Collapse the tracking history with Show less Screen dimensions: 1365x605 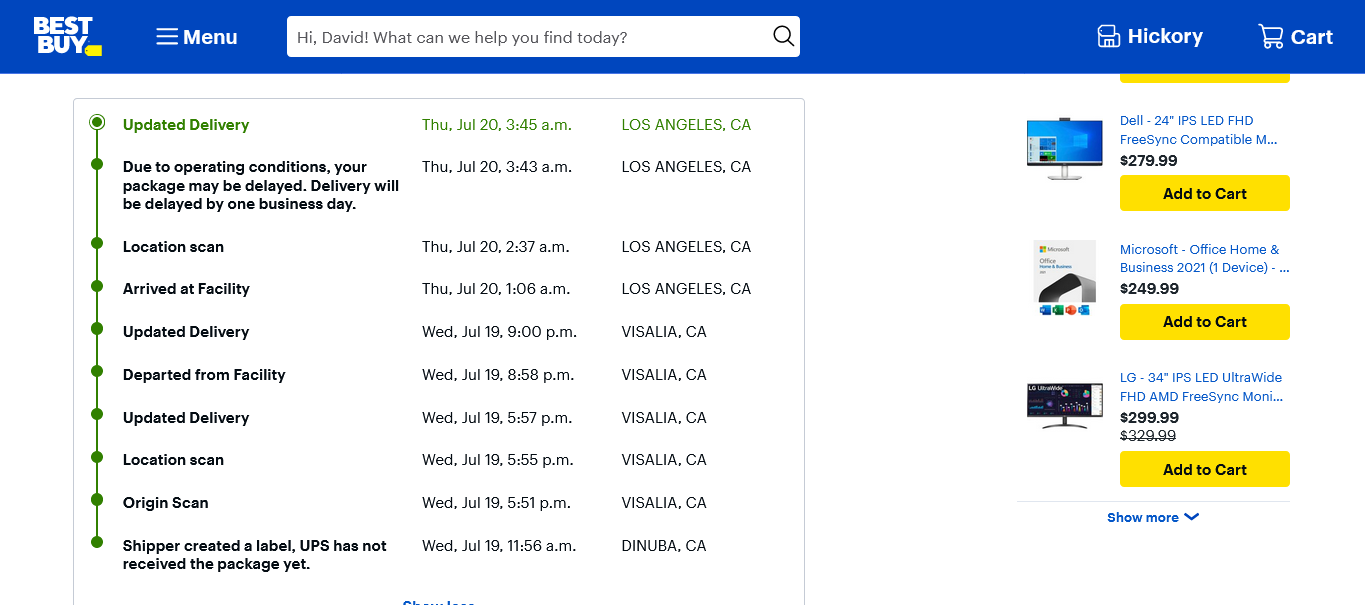(438, 602)
